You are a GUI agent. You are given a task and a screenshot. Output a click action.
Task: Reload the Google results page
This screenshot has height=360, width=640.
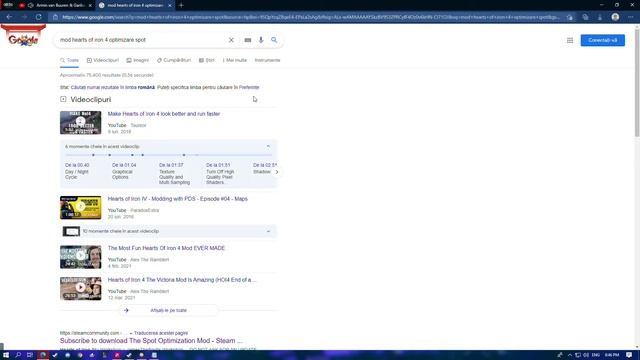(38, 17)
